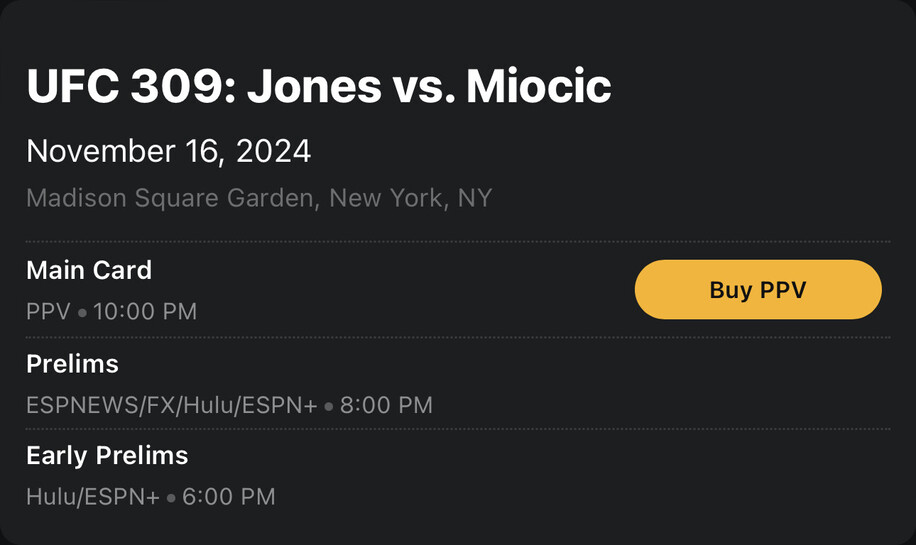Click the Hulu/ESPN+ early prelims channels
916x545 pixels.
pos(93,497)
